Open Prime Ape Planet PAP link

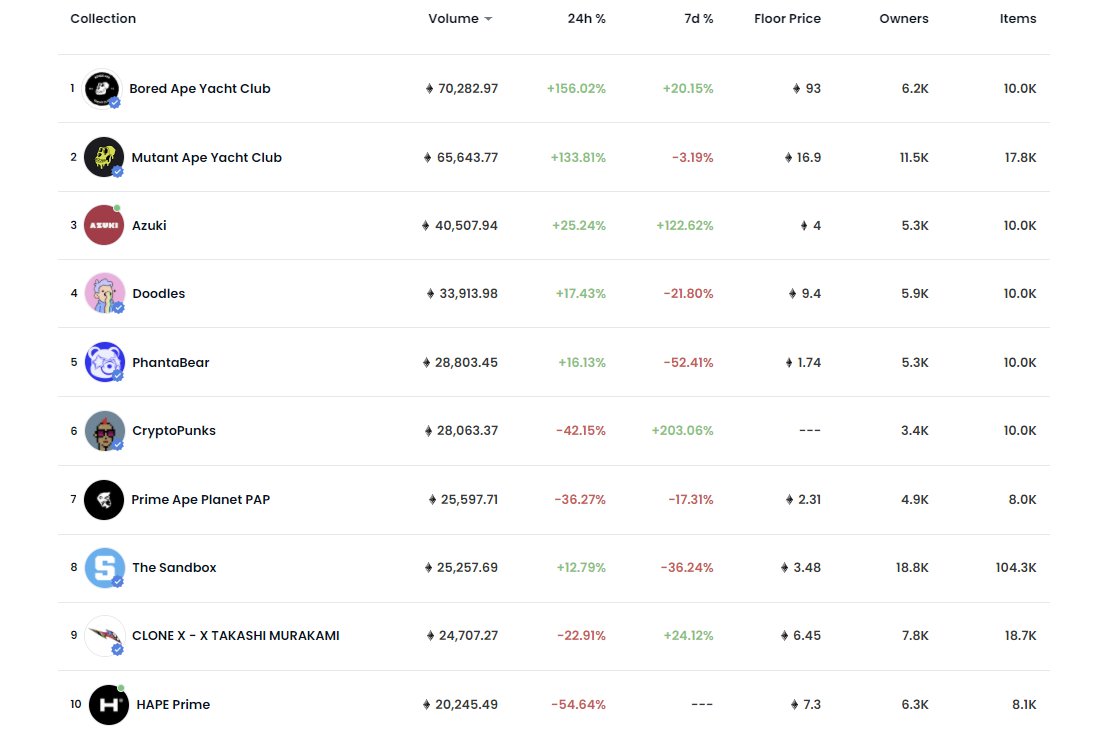pos(201,500)
